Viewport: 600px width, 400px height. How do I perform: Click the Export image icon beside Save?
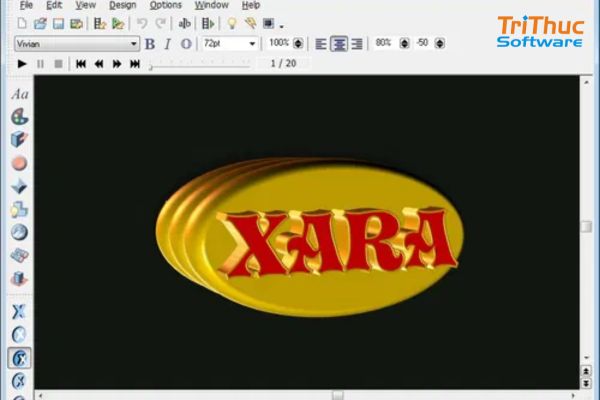[x=77, y=24]
